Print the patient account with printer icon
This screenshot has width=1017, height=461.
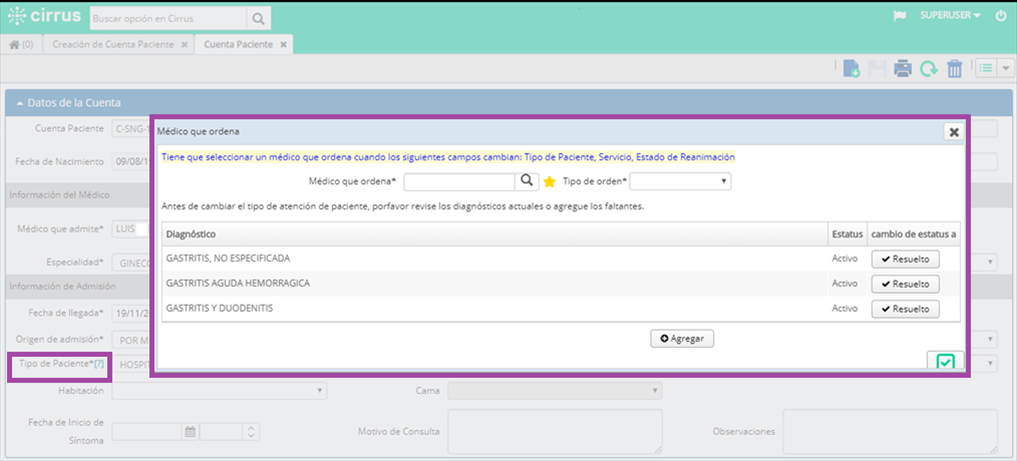click(x=903, y=68)
